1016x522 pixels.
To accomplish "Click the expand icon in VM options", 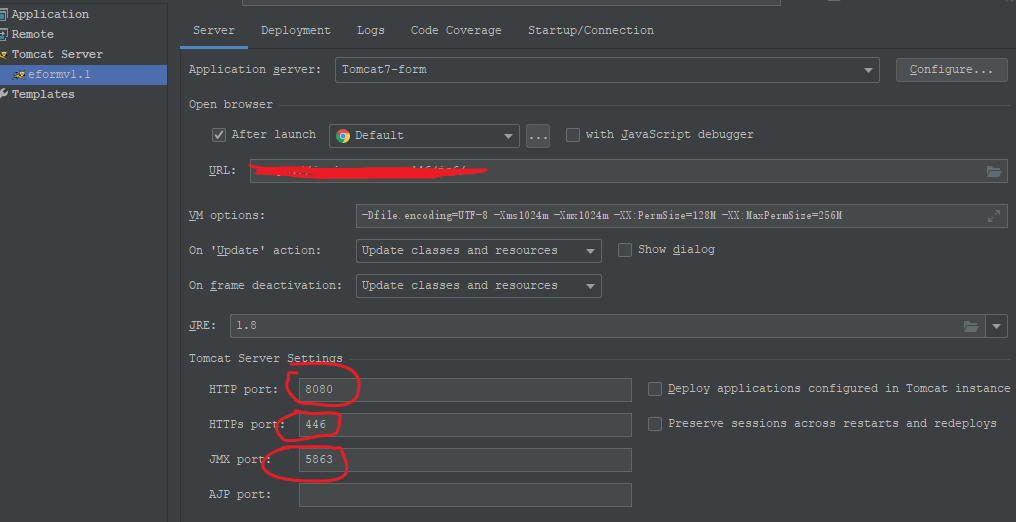I will point(993,216).
